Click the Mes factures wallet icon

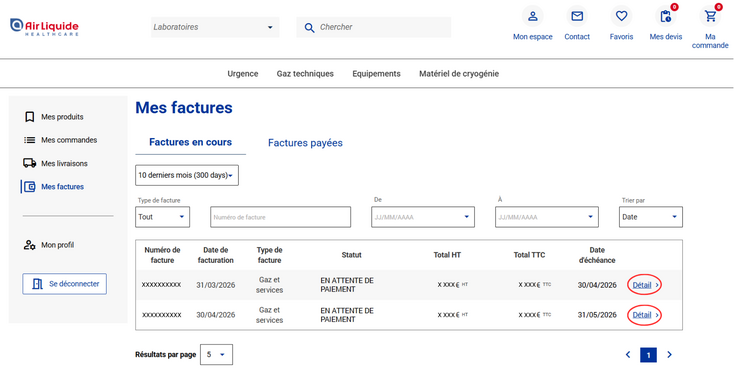pos(30,187)
